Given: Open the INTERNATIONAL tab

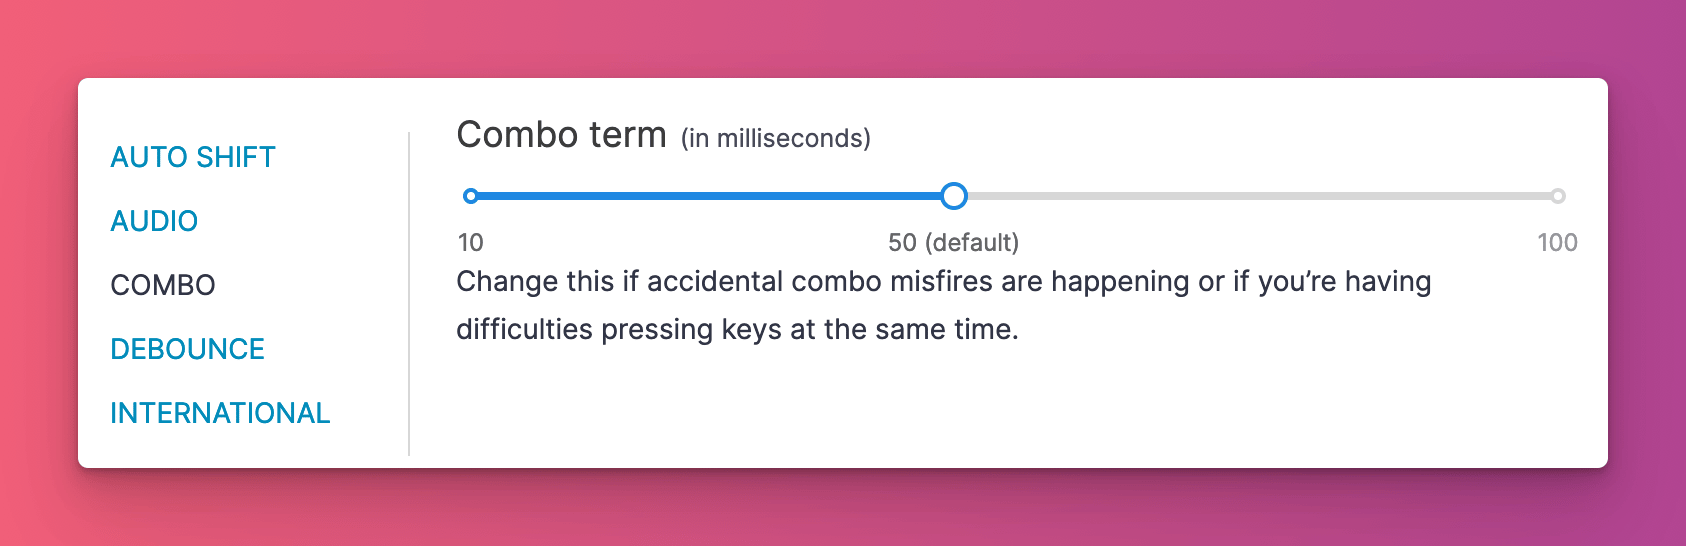Looking at the screenshot, I should (x=220, y=413).
